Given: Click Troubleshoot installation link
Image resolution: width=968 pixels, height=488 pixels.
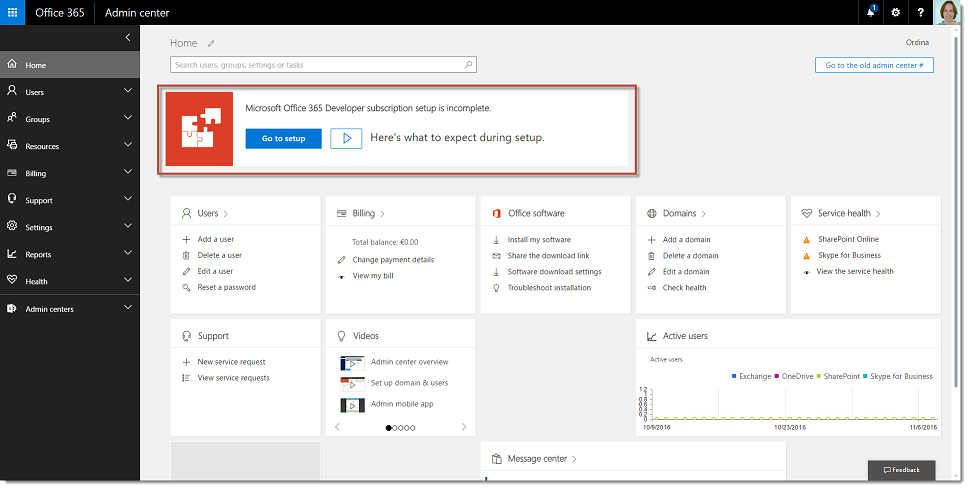Looking at the screenshot, I should [x=549, y=288].
